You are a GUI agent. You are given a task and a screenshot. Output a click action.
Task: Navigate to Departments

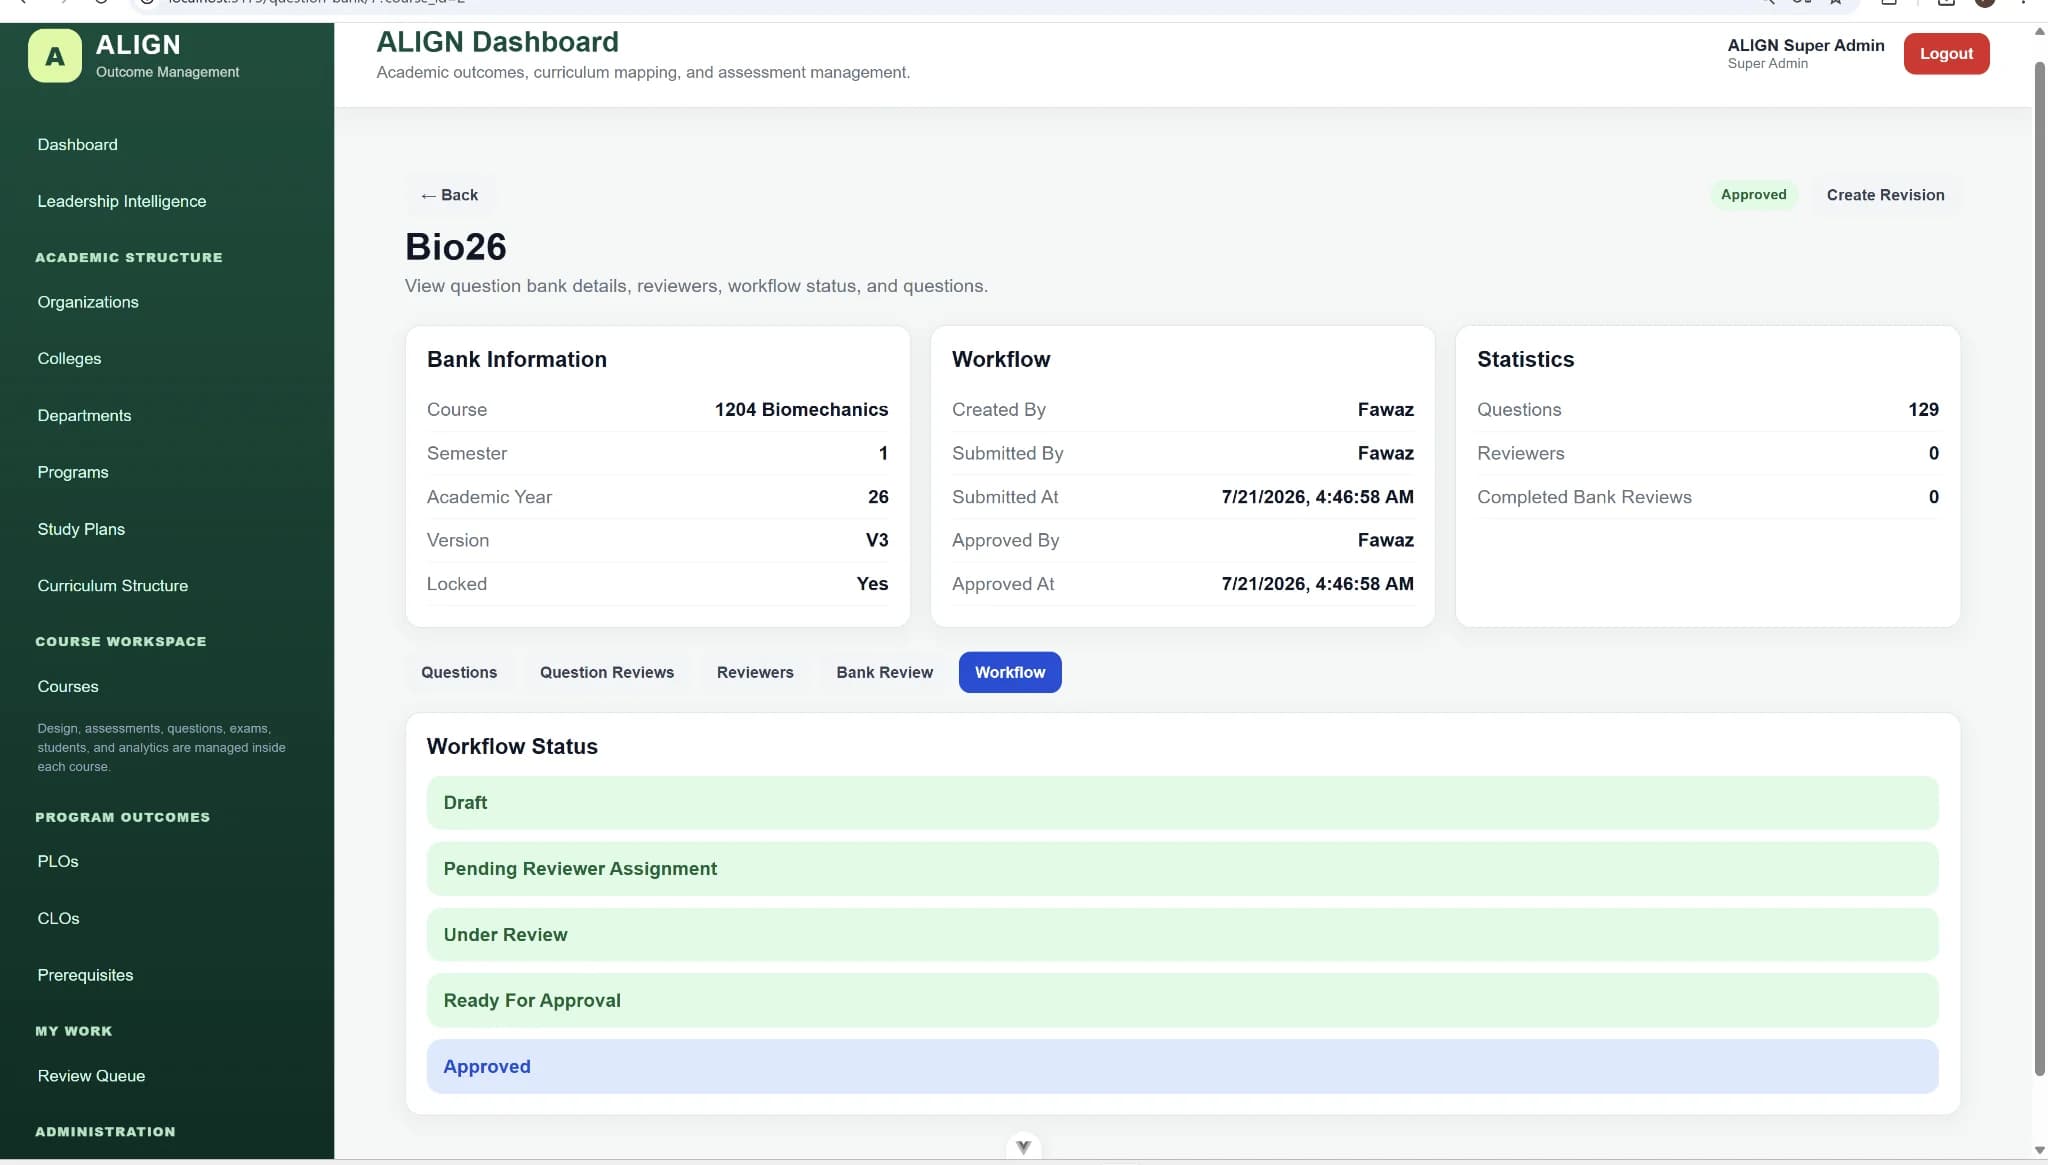[84, 416]
